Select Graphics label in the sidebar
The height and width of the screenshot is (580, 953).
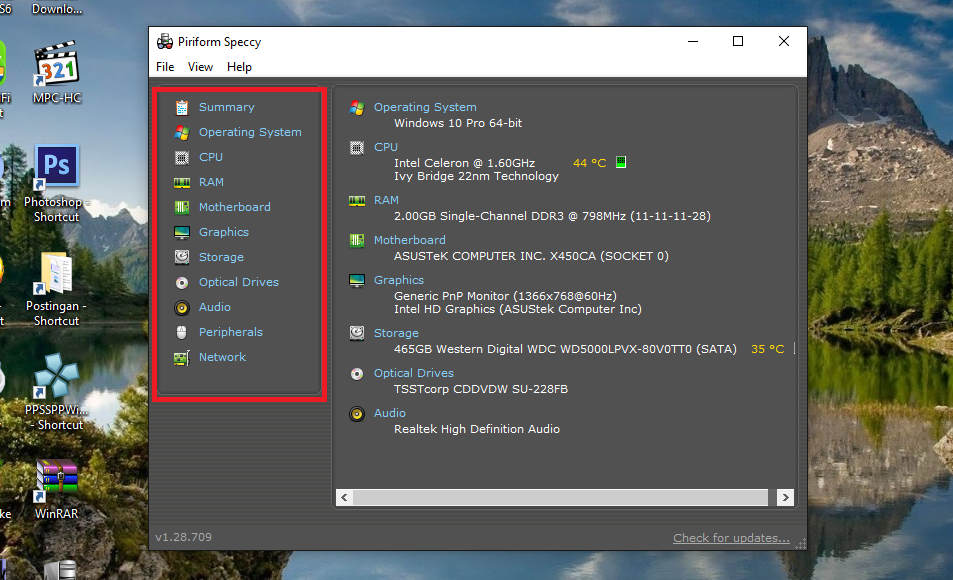click(224, 232)
